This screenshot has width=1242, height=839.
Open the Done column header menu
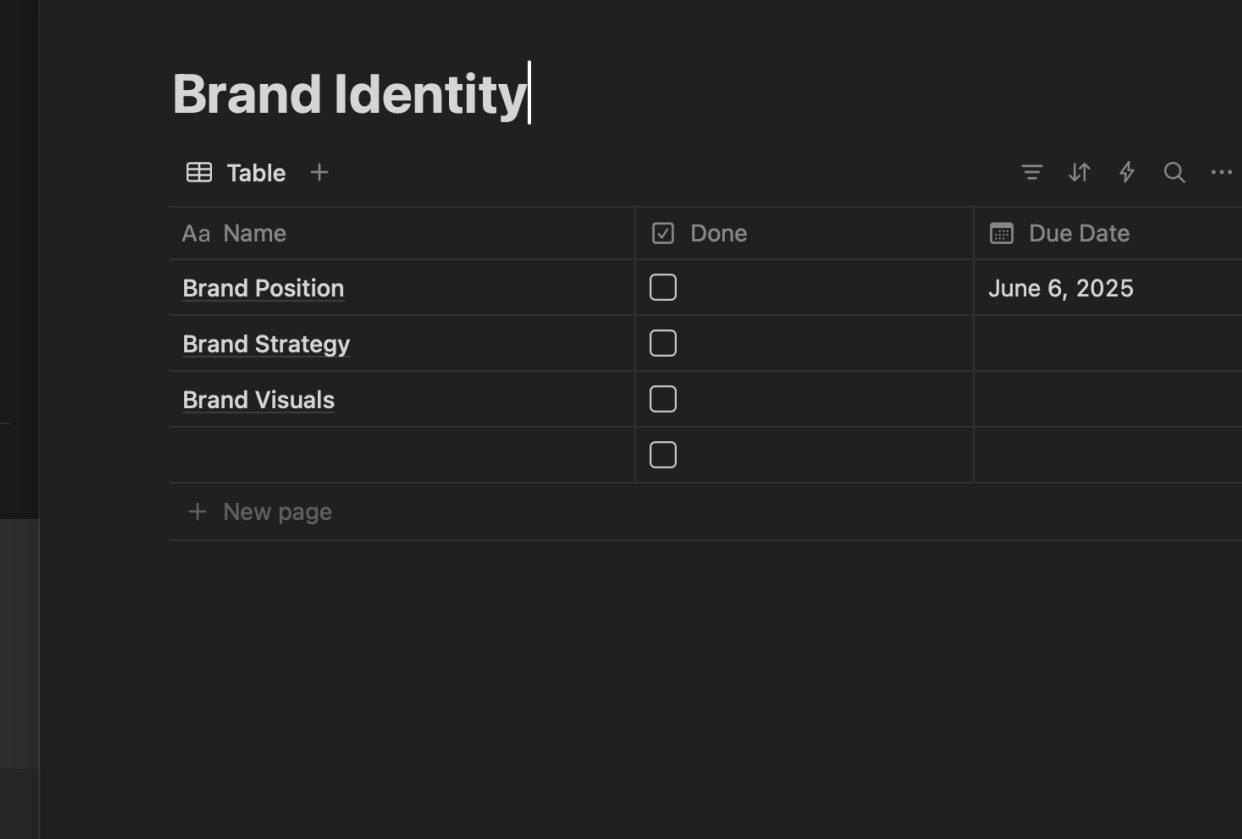[804, 234]
